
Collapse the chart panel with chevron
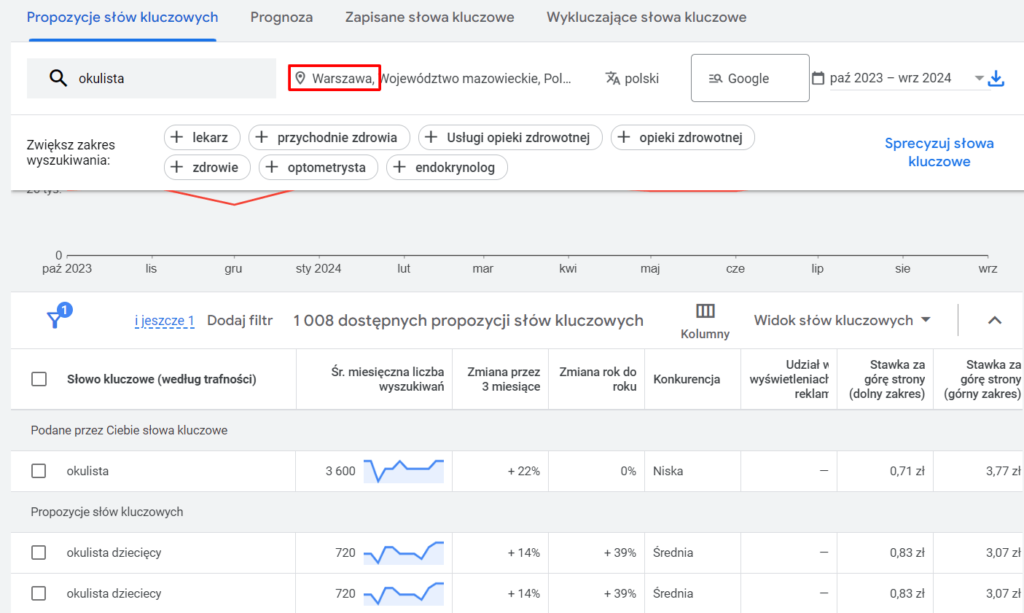tap(994, 320)
